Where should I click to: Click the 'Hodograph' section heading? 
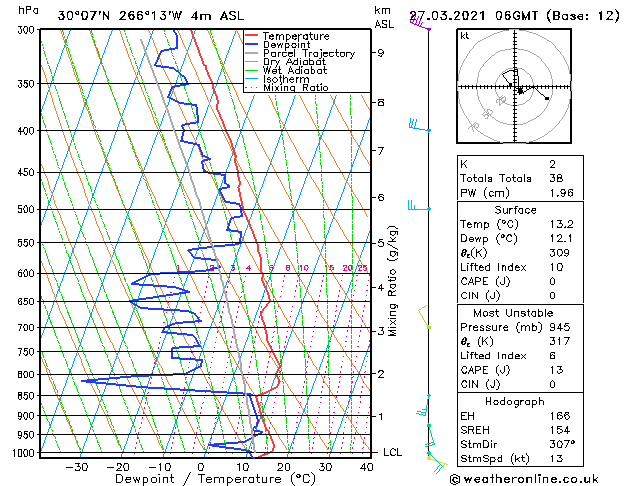pyautogui.click(x=515, y=401)
